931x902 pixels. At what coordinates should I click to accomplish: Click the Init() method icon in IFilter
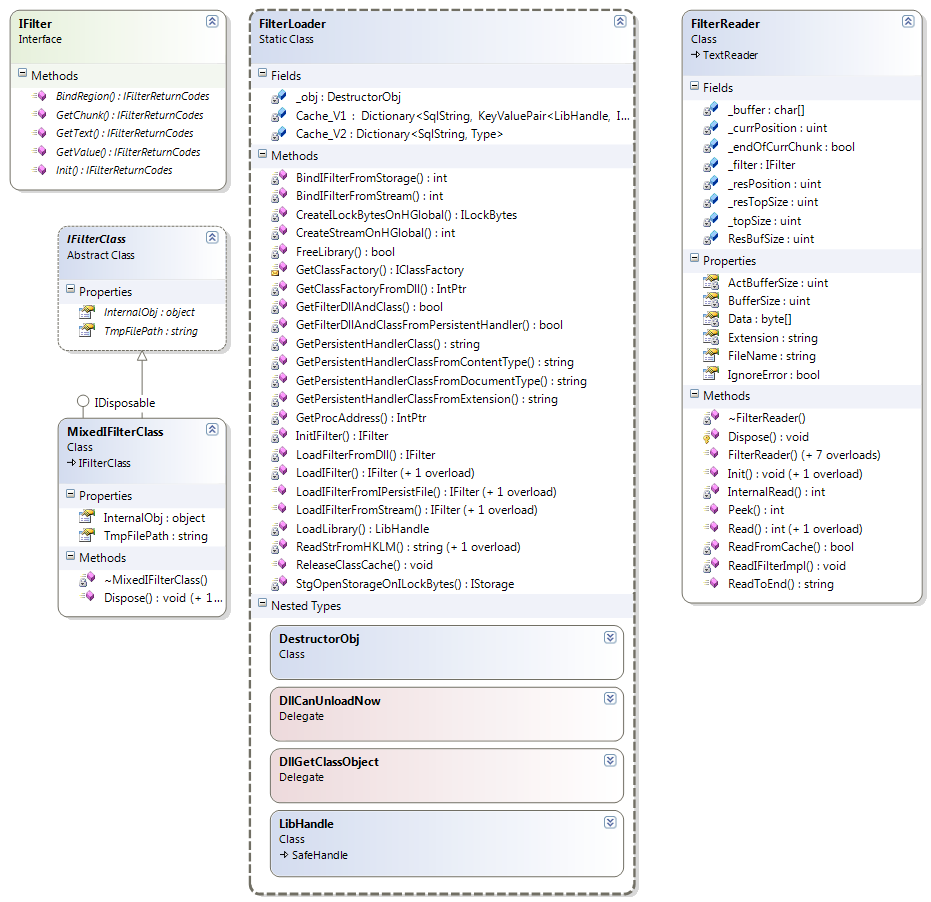[x=40, y=170]
